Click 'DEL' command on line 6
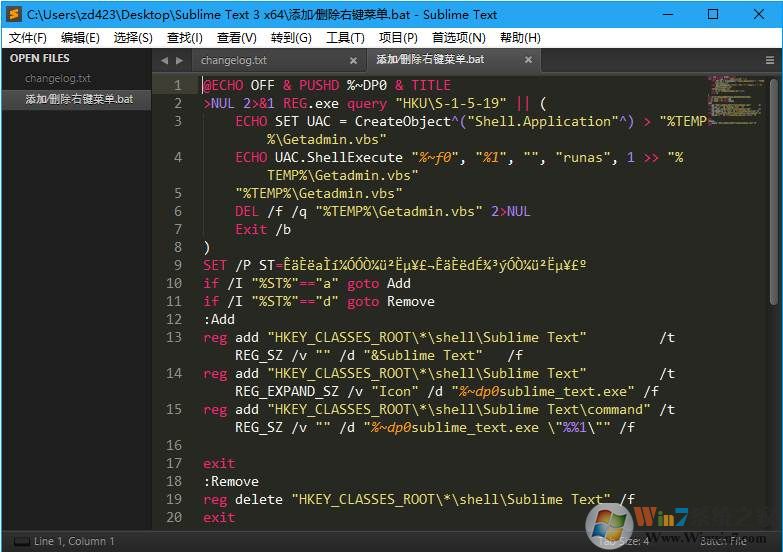This screenshot has height=552, width=783. point(247,211)
